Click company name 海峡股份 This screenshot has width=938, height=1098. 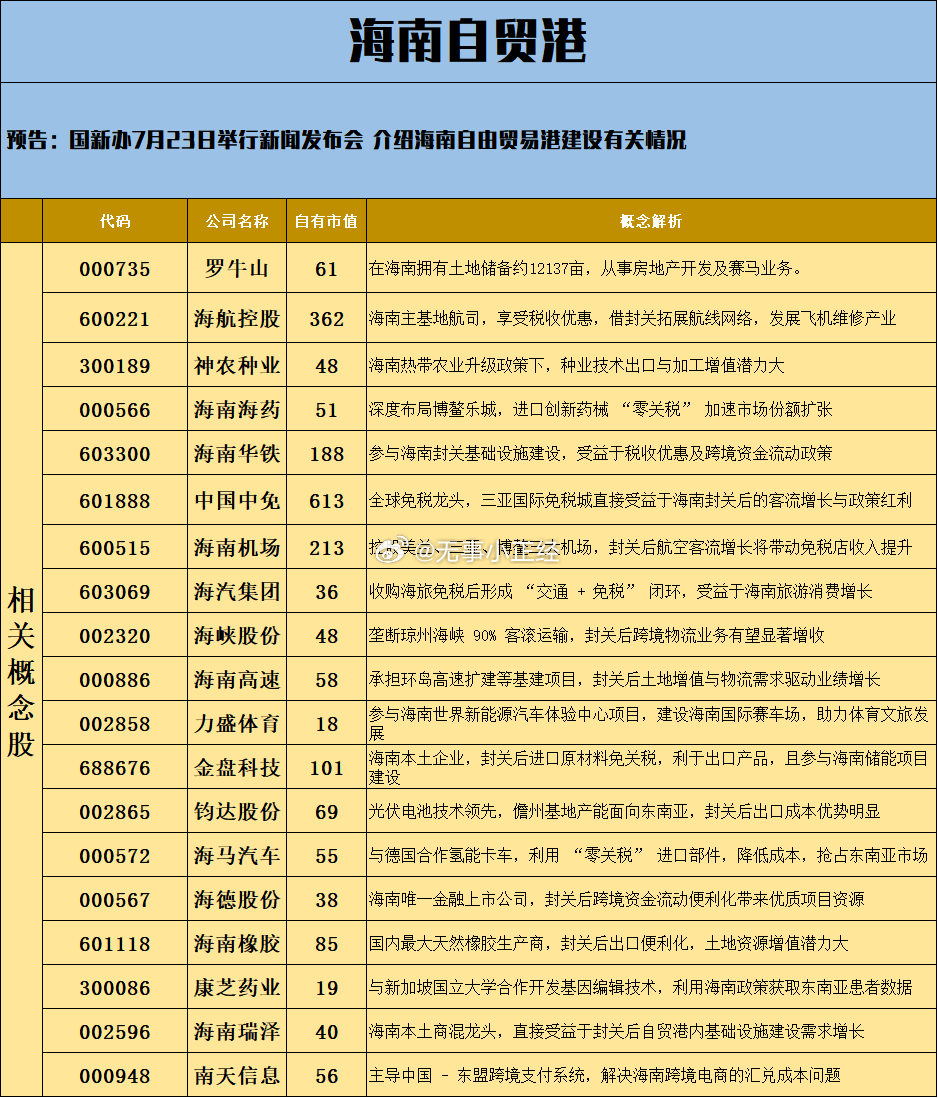click(237, 636)
